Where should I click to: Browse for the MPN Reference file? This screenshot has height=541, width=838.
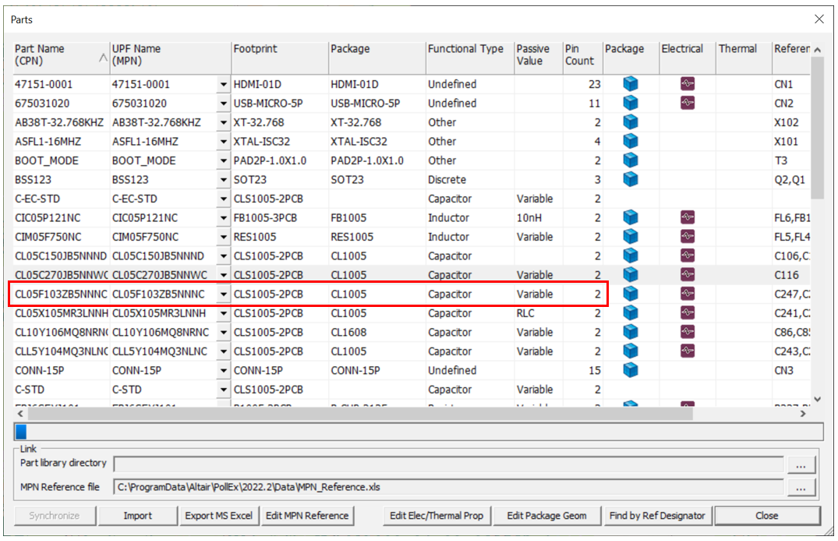click(799, 487)
